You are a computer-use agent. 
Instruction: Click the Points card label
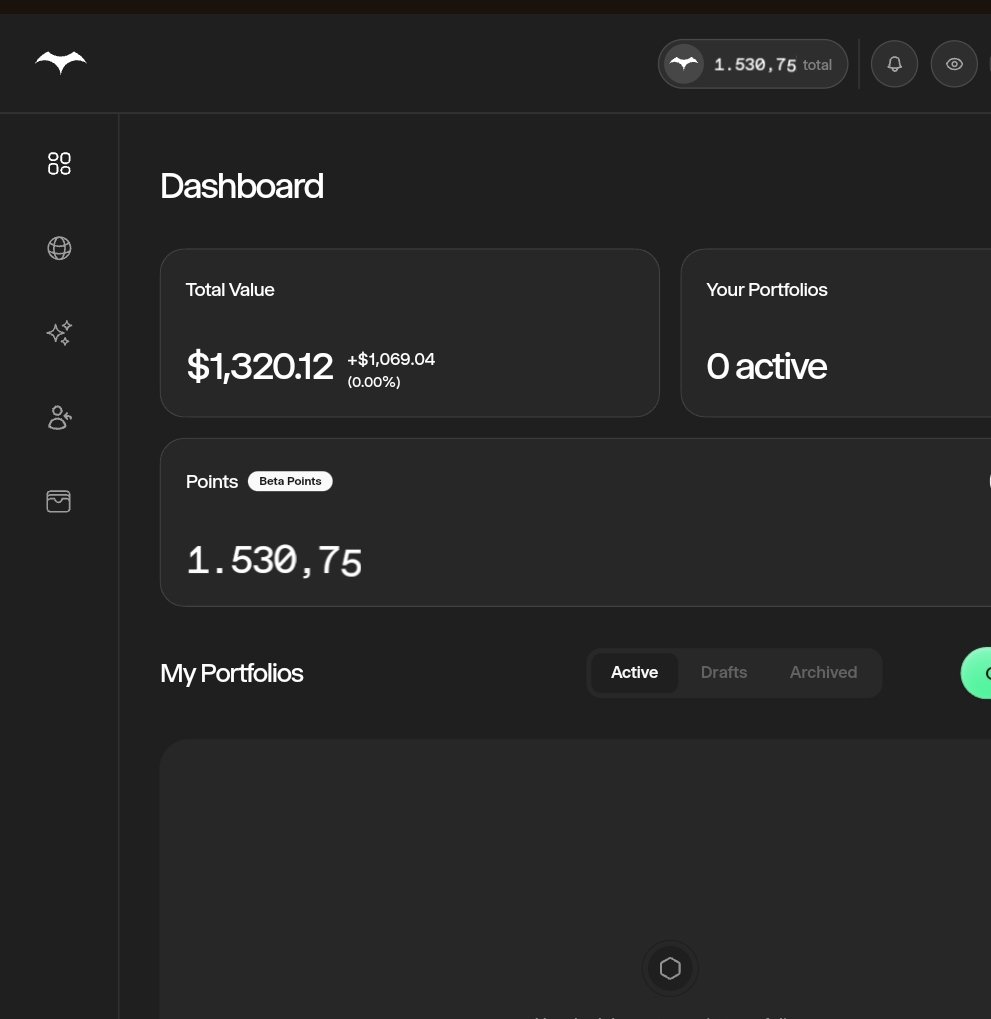click(212, 482)
